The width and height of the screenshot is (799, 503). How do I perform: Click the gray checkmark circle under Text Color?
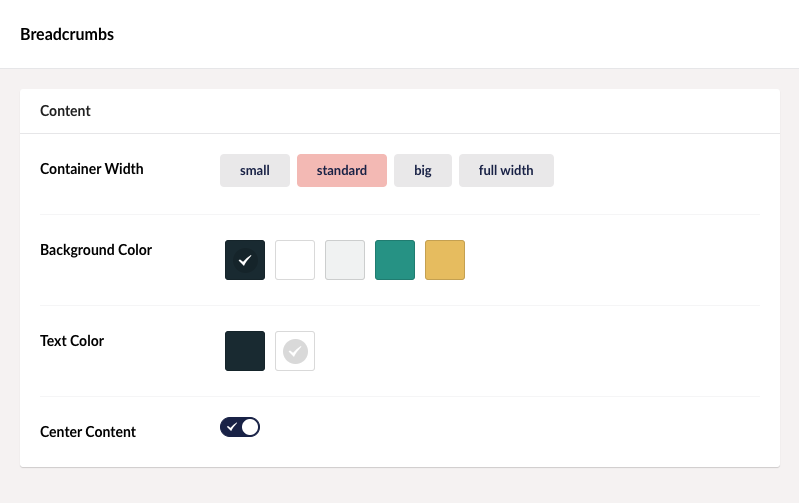pos(295,351)
